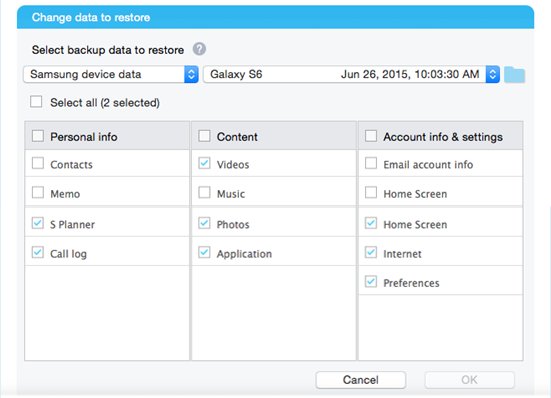This screenshot has height=398, width=551.
Task: Check the Content group checkbox
Action: click(204, 136)
